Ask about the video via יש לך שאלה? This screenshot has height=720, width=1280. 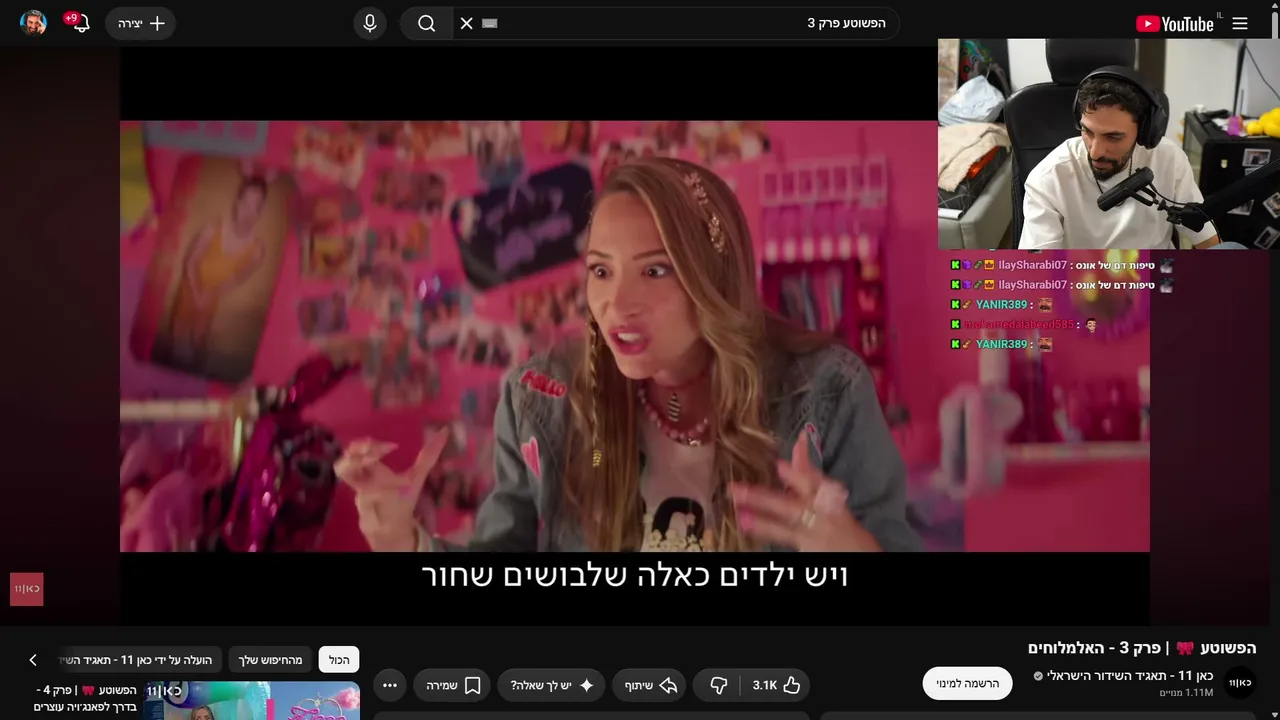click(x=552, y=685)
